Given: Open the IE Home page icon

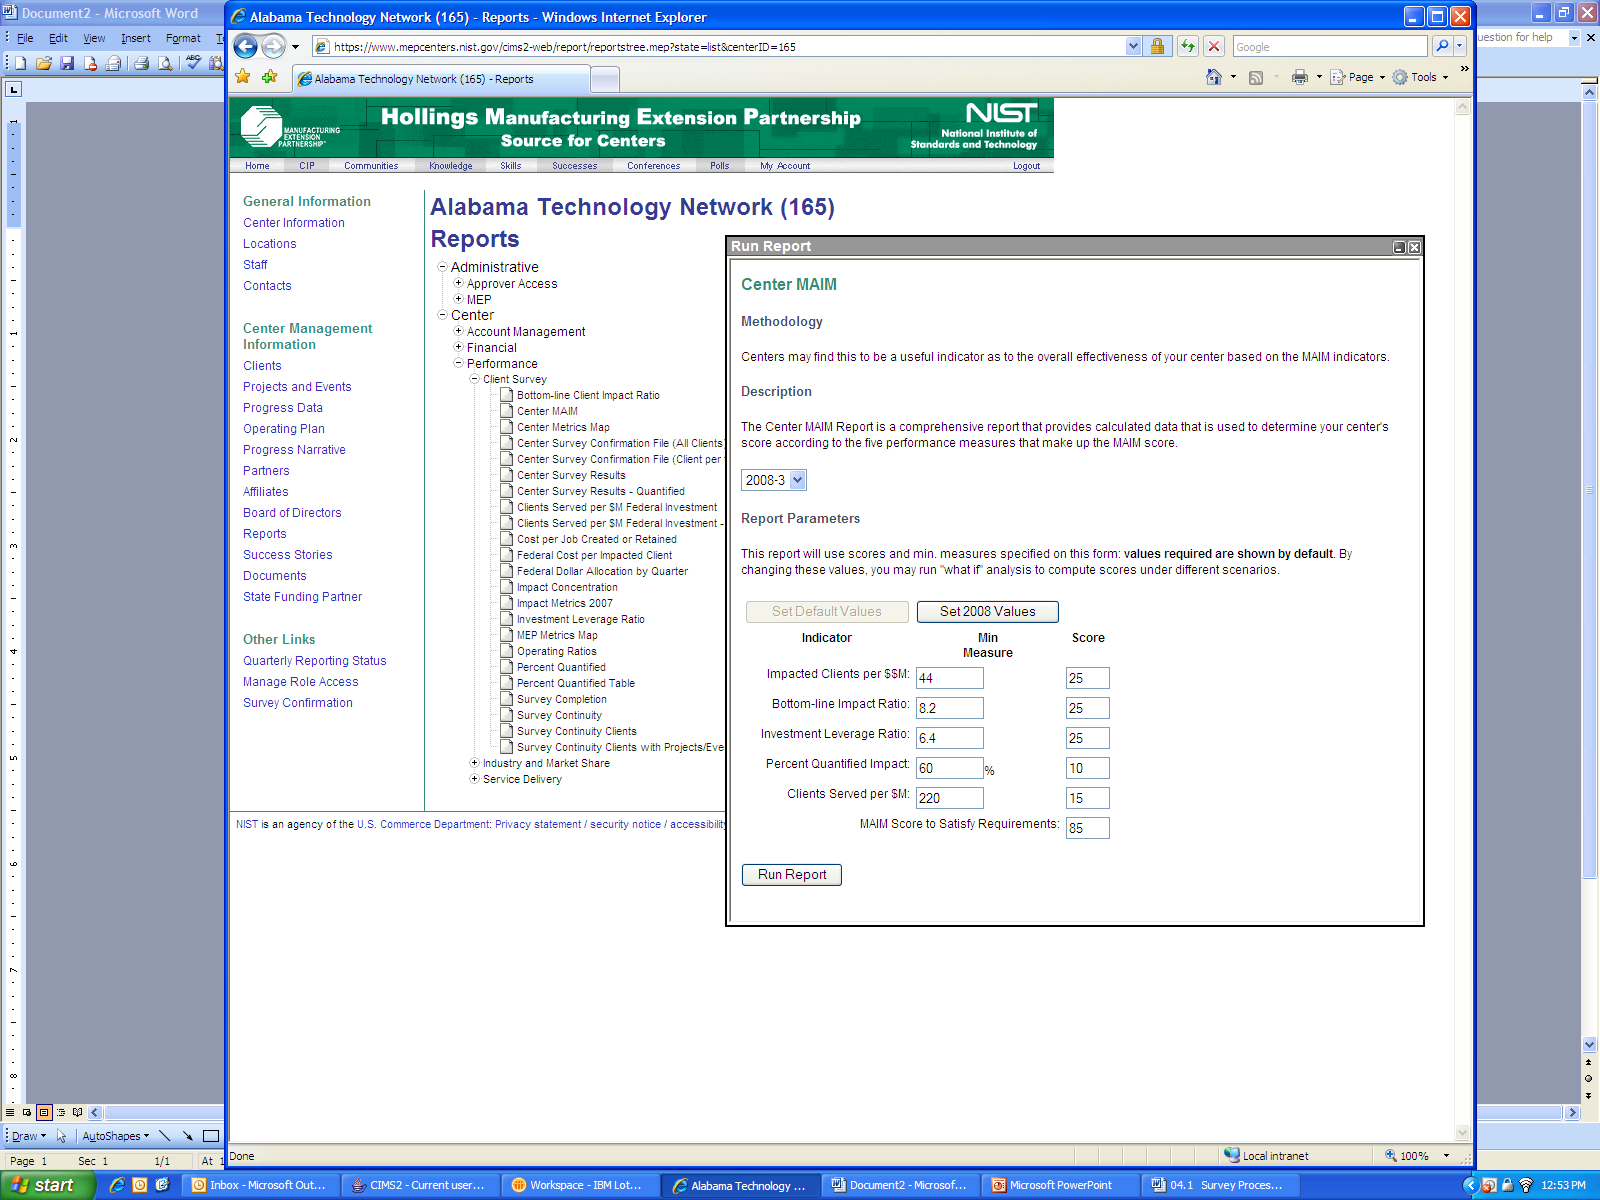Looking at the screenshot, I should point(1213,77).
